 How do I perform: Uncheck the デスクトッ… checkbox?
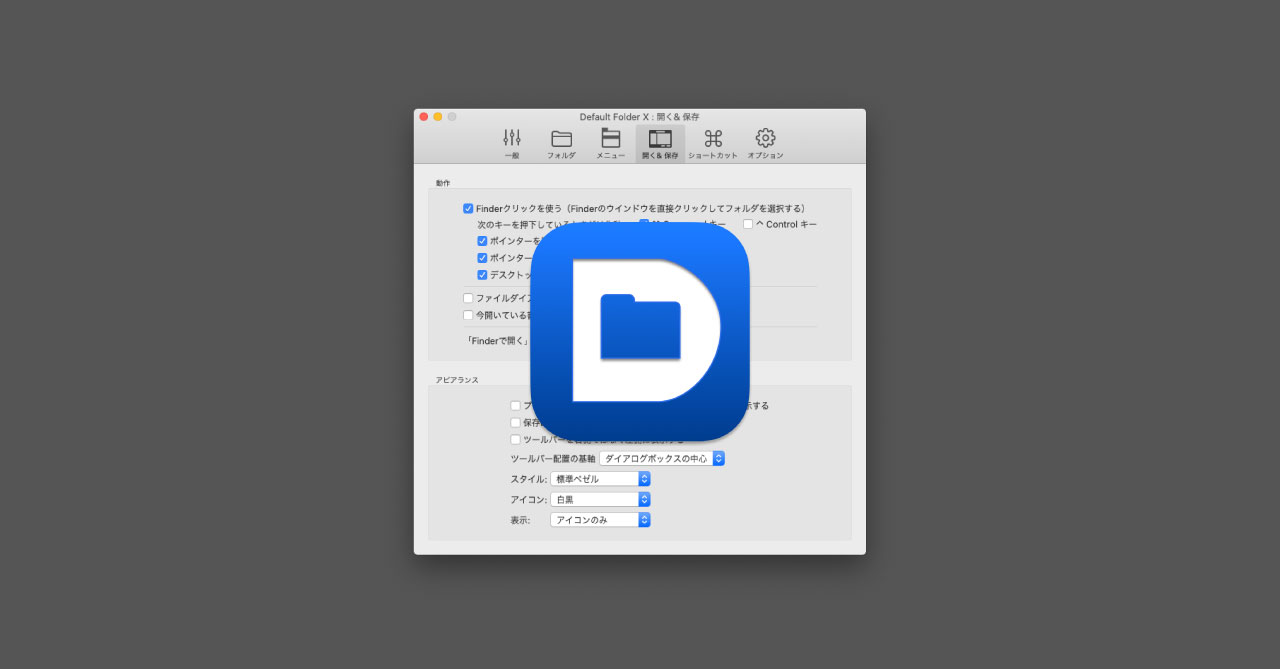[482, 275]
